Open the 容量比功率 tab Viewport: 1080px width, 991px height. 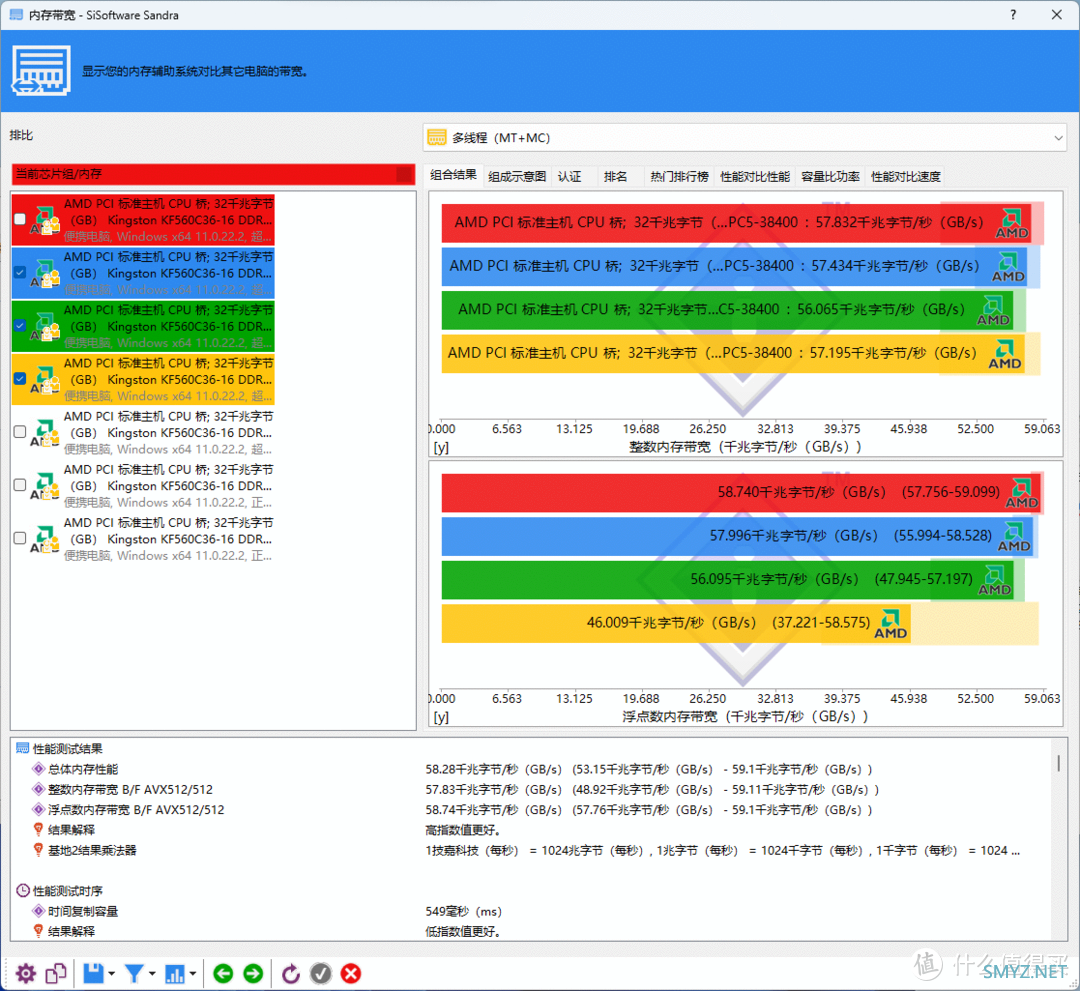coord(831,176)
